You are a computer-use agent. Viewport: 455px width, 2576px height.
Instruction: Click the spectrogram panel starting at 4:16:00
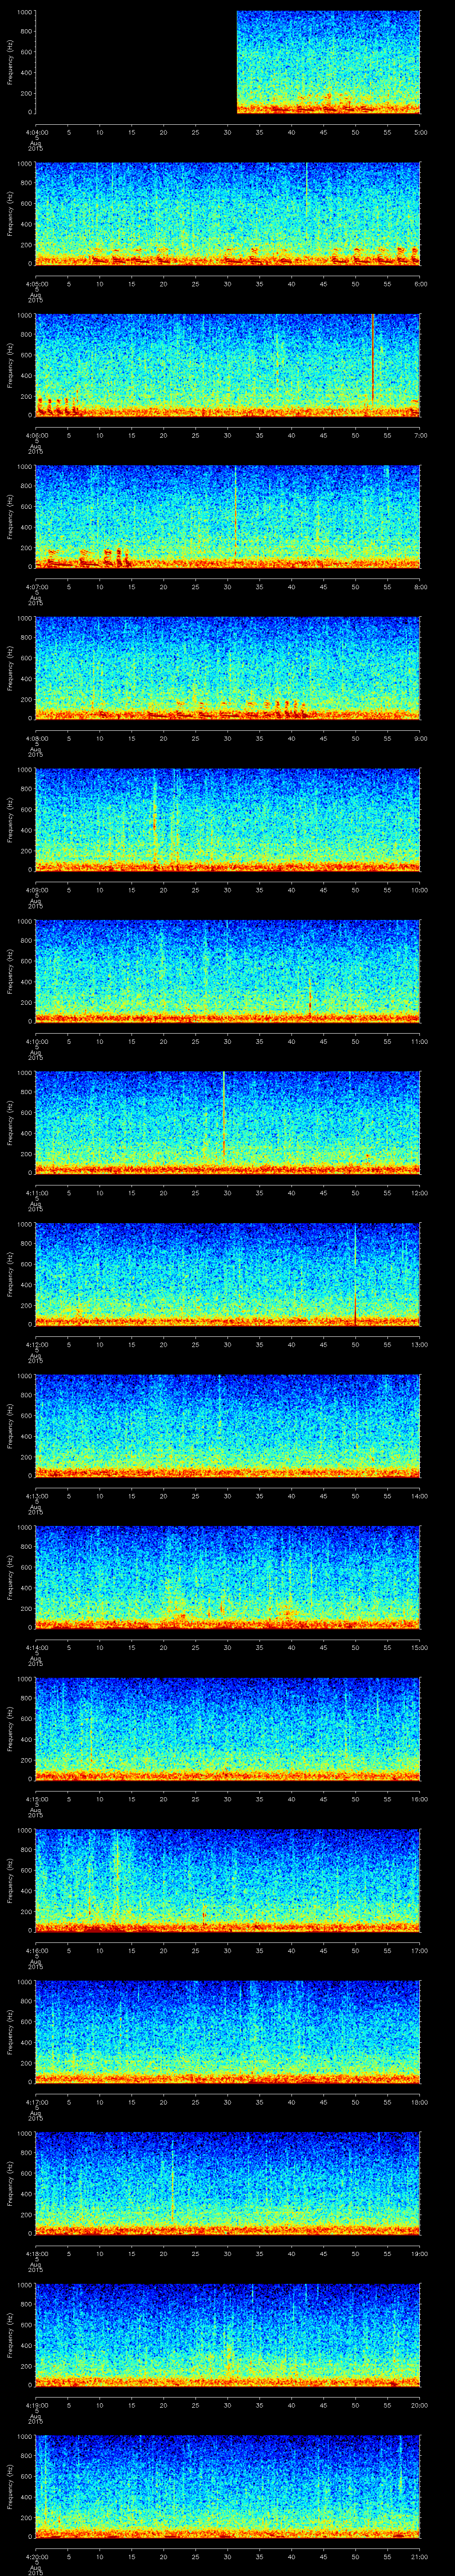[228, 1880]
